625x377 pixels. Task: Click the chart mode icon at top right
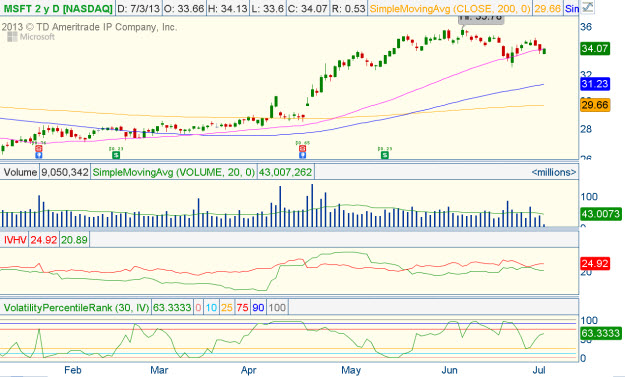pos(588,7)
